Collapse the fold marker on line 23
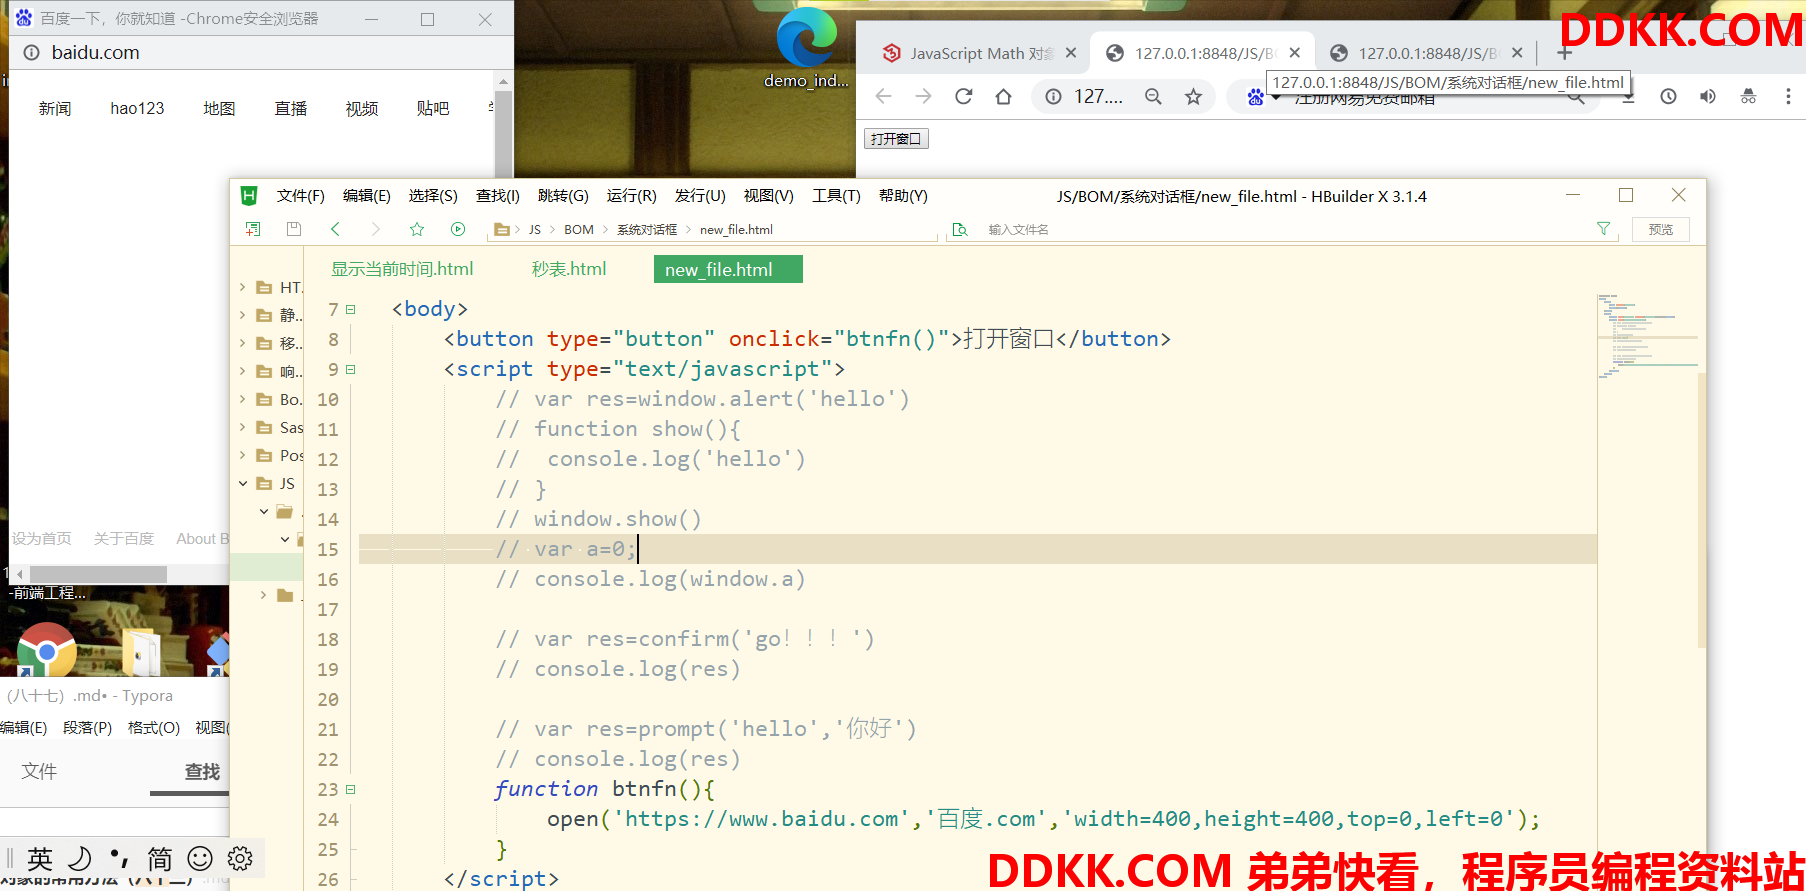Screen dimensions: 1806x891 click(351, 790)
